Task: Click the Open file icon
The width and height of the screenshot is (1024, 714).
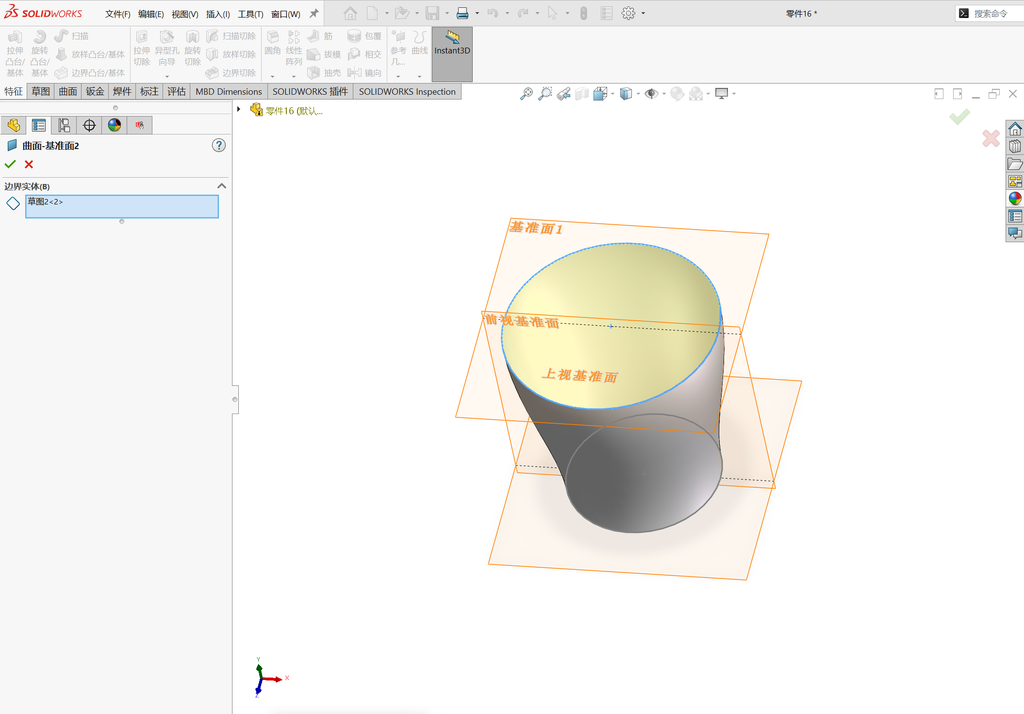Action: point(402,13)
